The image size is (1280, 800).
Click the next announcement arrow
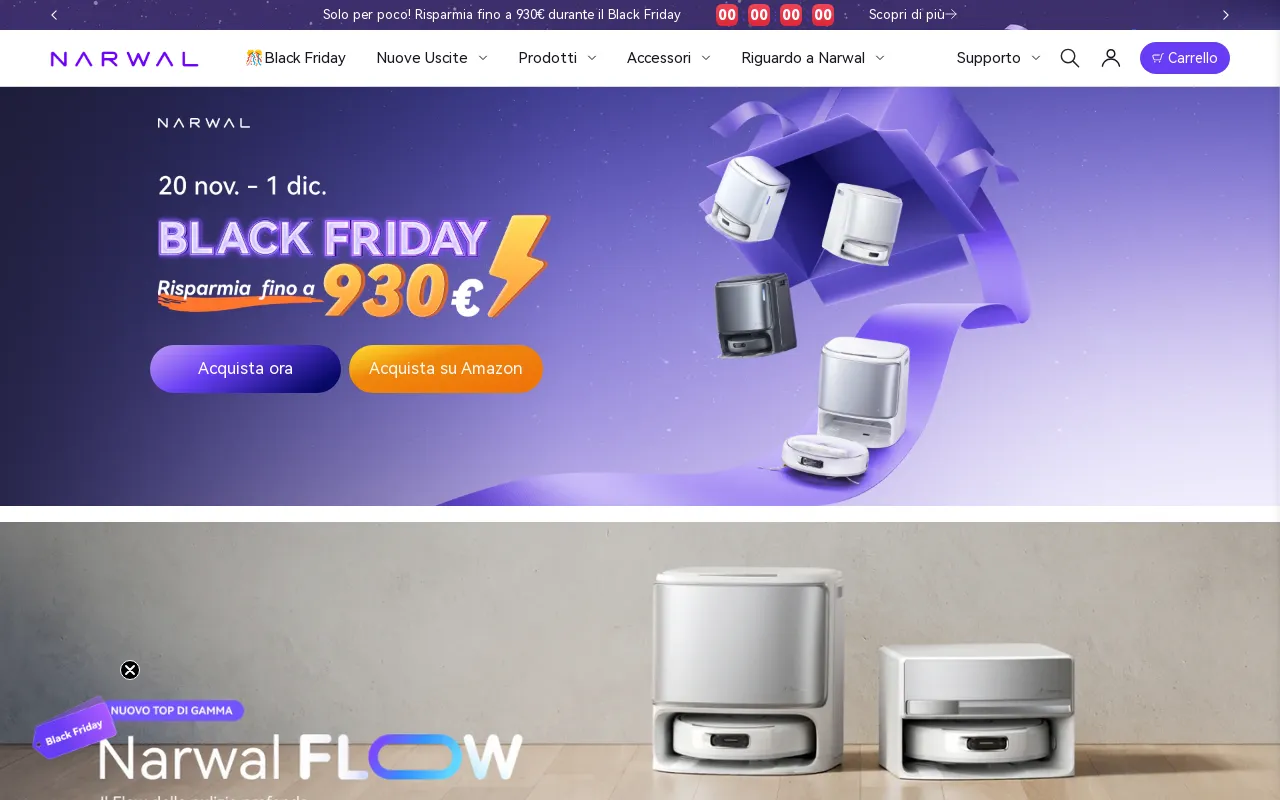tap(1225, 15)
